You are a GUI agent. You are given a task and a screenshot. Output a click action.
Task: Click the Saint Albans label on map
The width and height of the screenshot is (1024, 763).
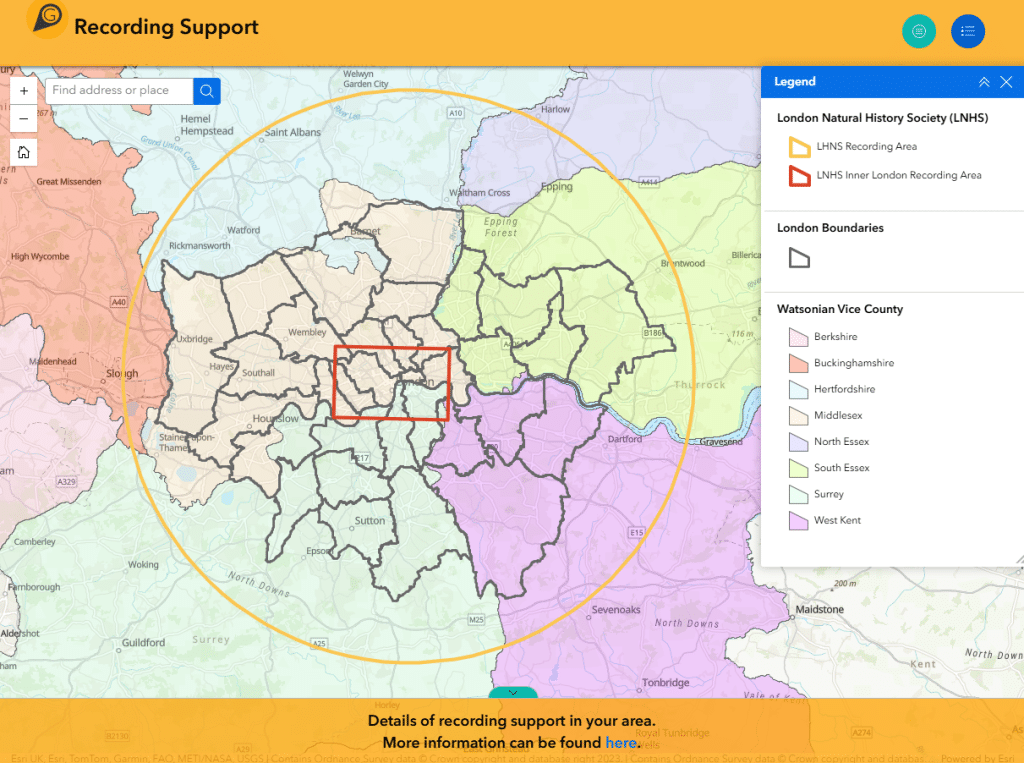tap(293, 132)
